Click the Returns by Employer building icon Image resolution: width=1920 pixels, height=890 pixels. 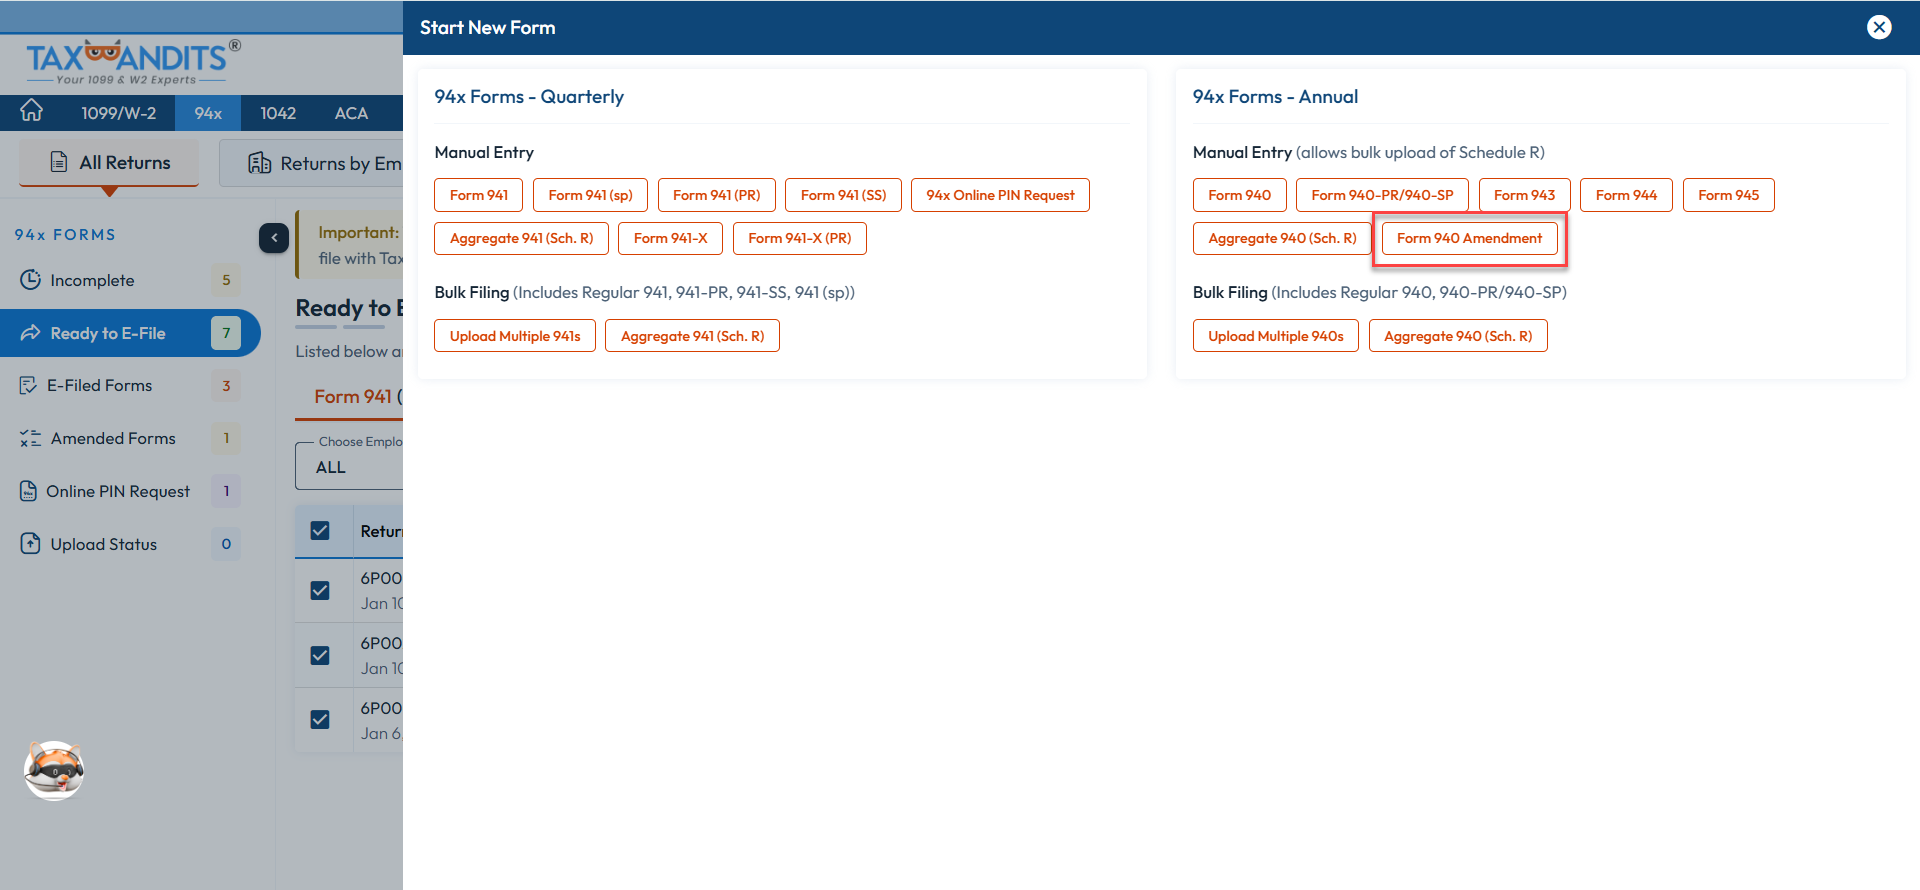click(x=260, y=163)
